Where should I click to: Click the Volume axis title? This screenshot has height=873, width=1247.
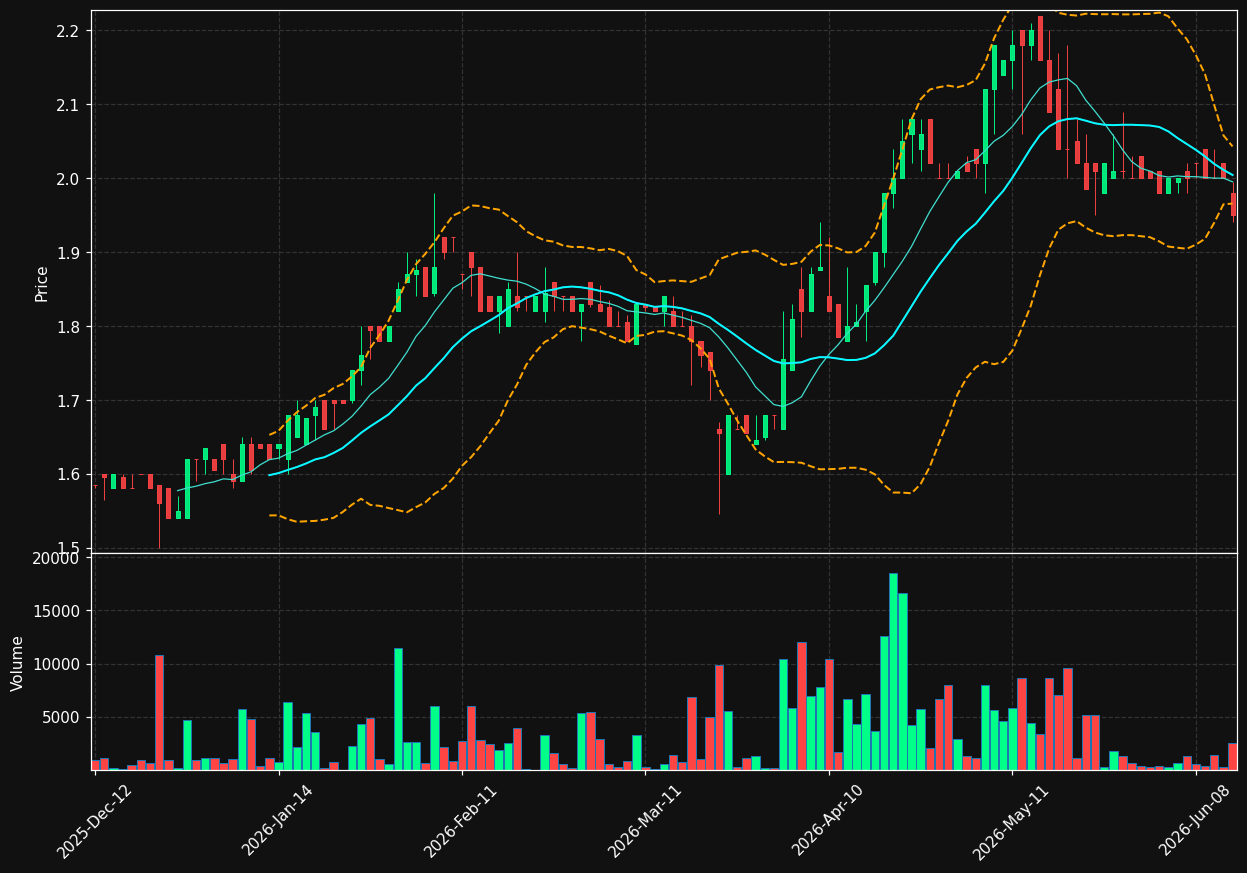18,663
